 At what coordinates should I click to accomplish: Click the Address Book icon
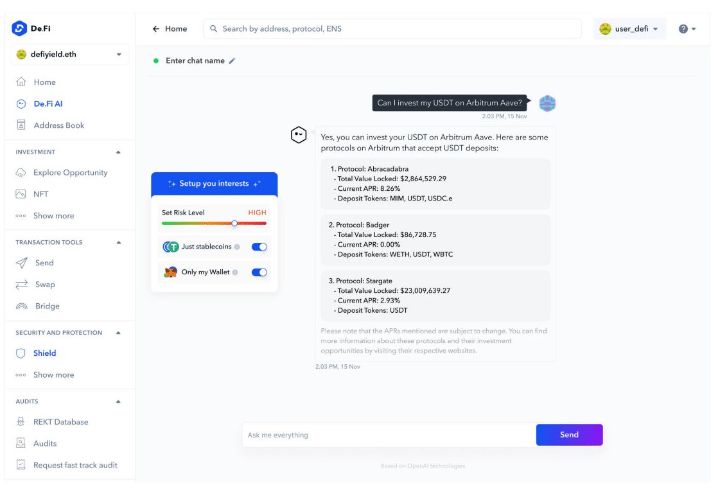click(21, 125)
